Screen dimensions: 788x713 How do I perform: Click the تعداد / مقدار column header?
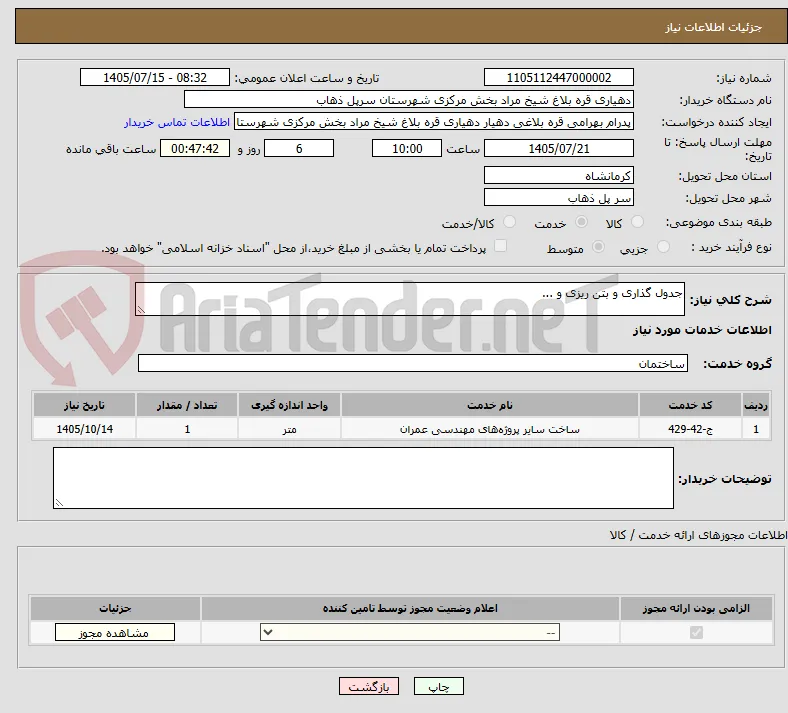(x=187, y=405)
